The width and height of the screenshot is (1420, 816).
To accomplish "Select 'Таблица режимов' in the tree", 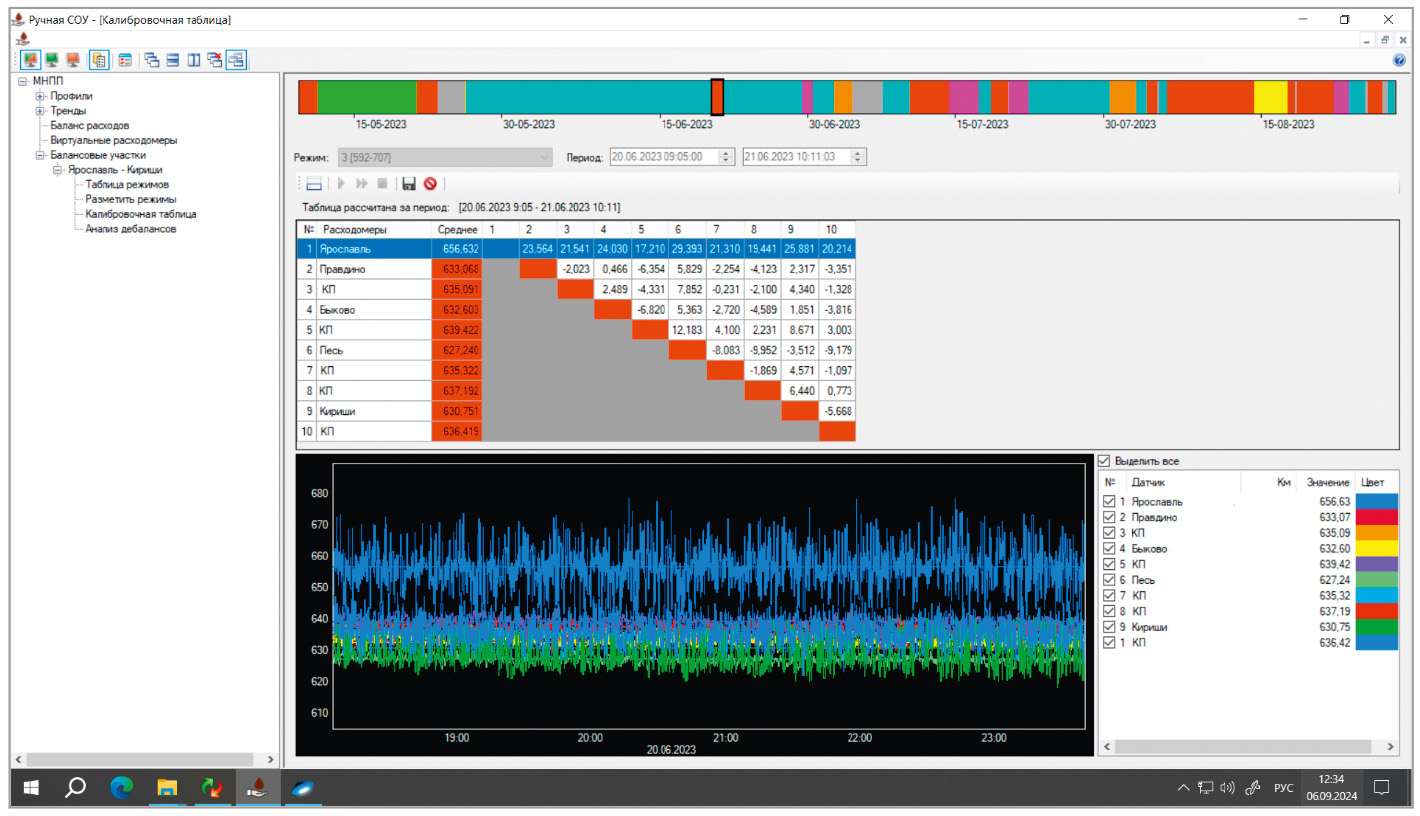I will [127, 185].
